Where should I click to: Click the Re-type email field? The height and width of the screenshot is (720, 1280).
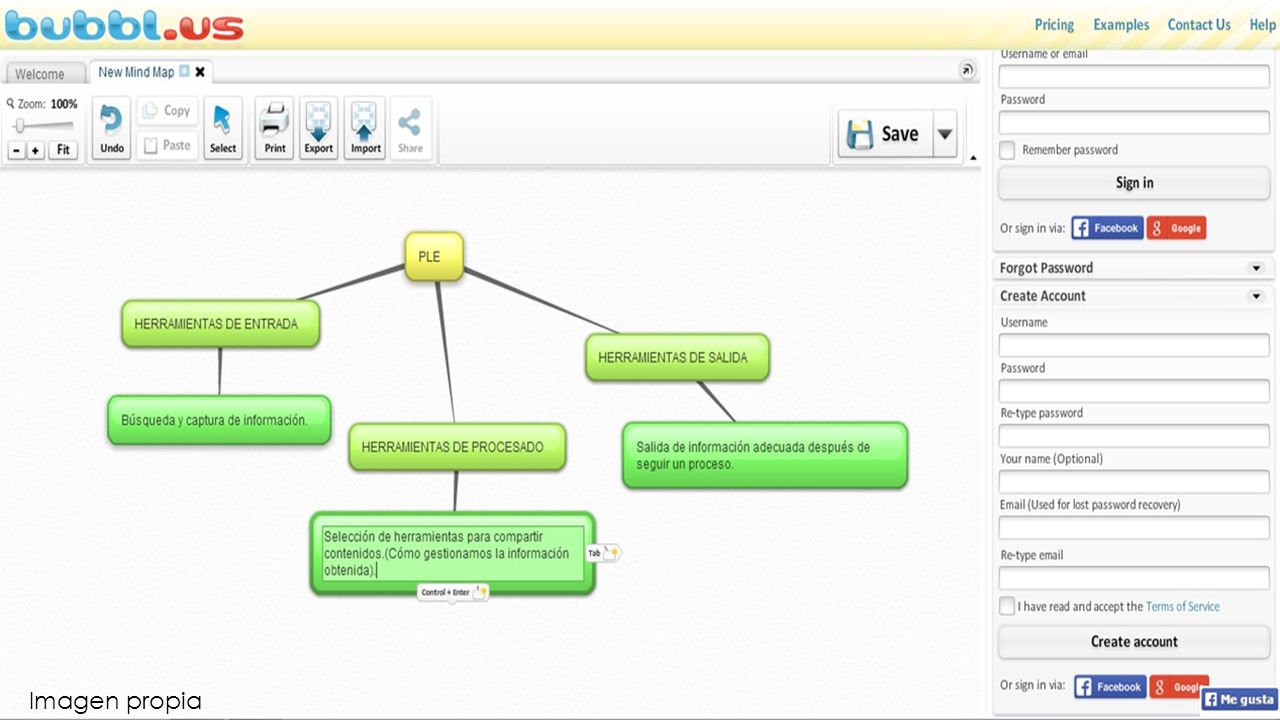point(1134,578)
